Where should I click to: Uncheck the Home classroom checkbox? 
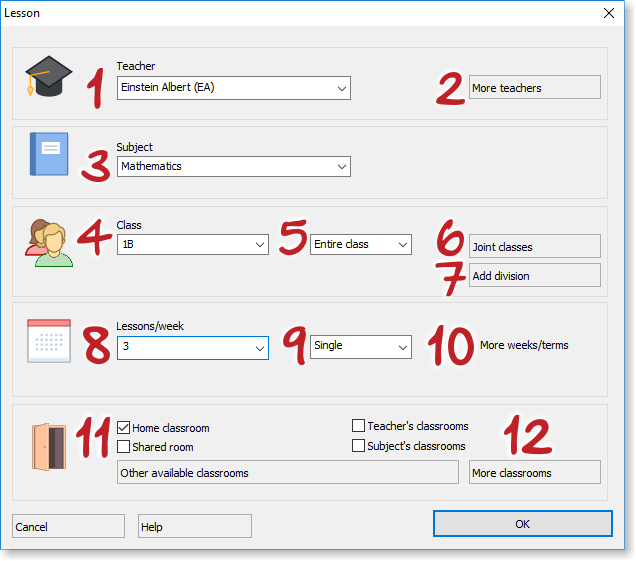click(x=124, y=427)
